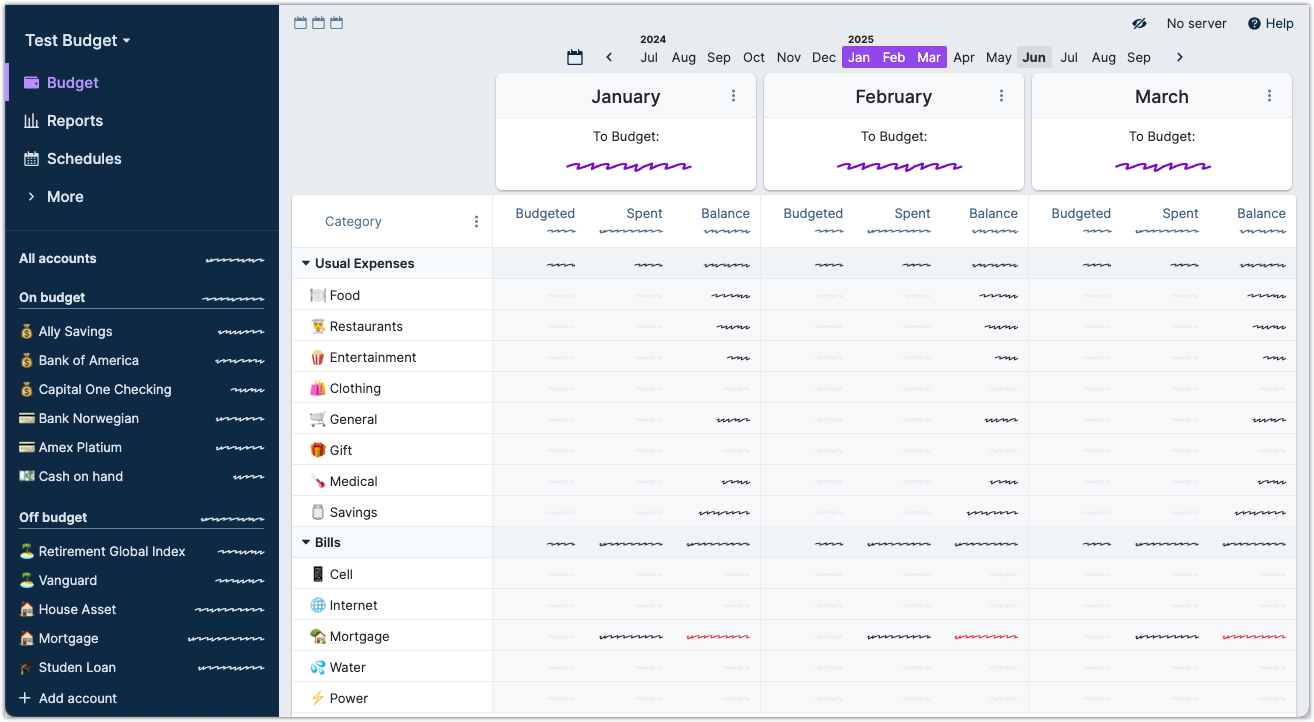Open the Category column options menu

[476, 222]
